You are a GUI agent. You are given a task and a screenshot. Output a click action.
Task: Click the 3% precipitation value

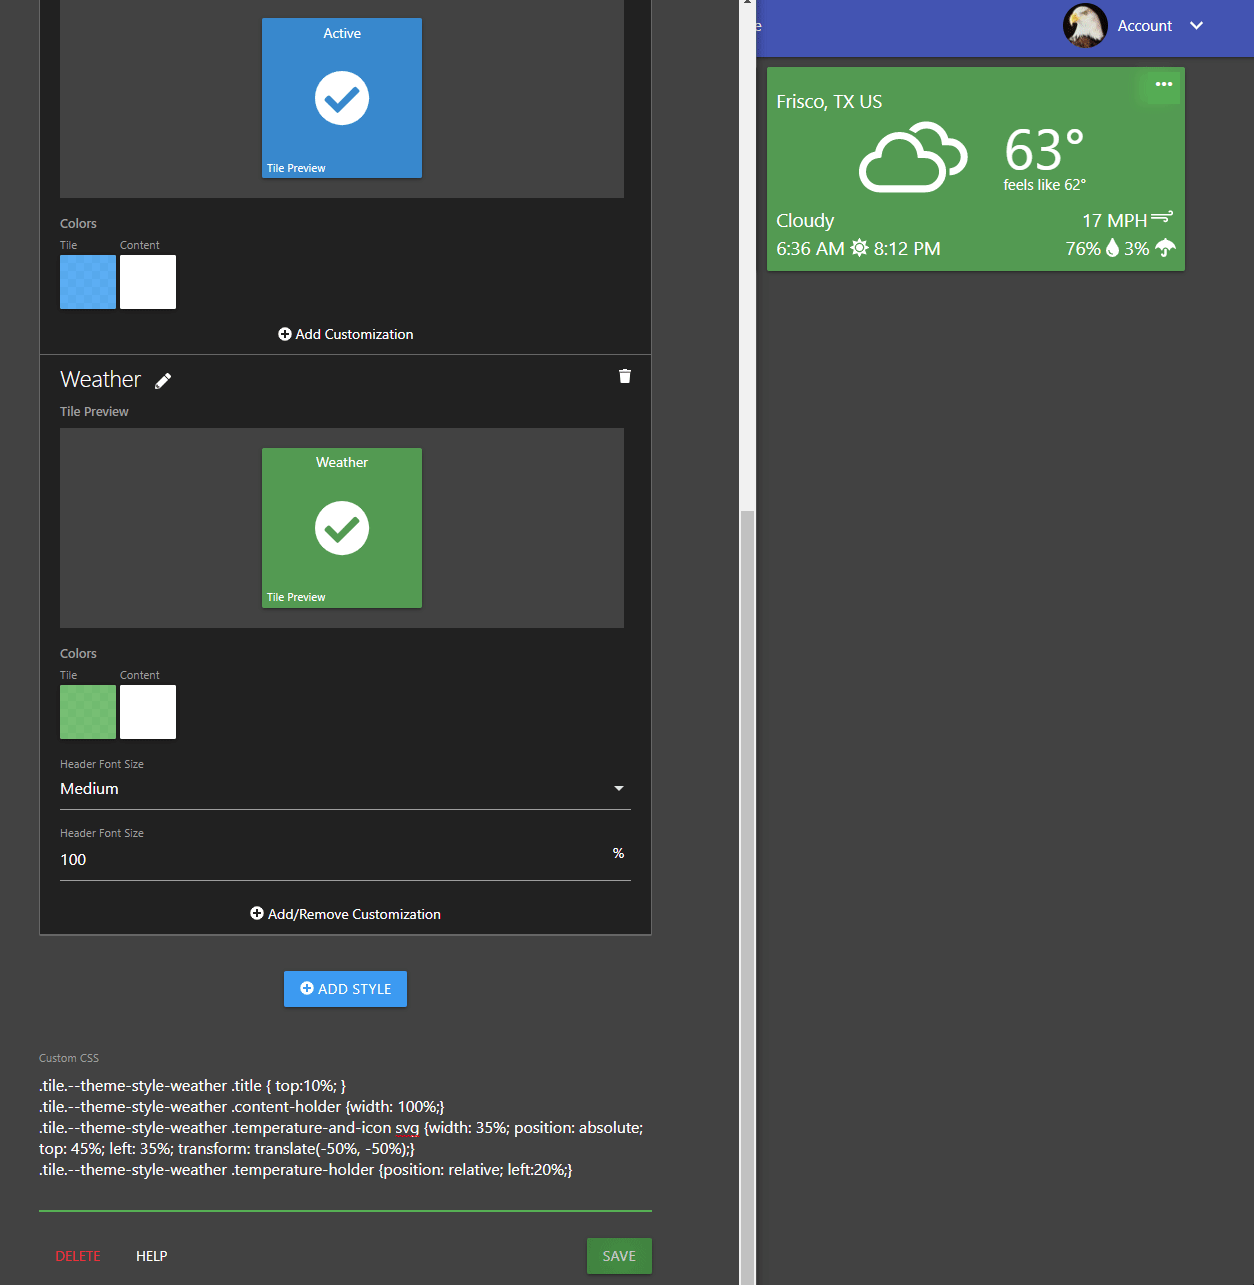click(1137, 249)
